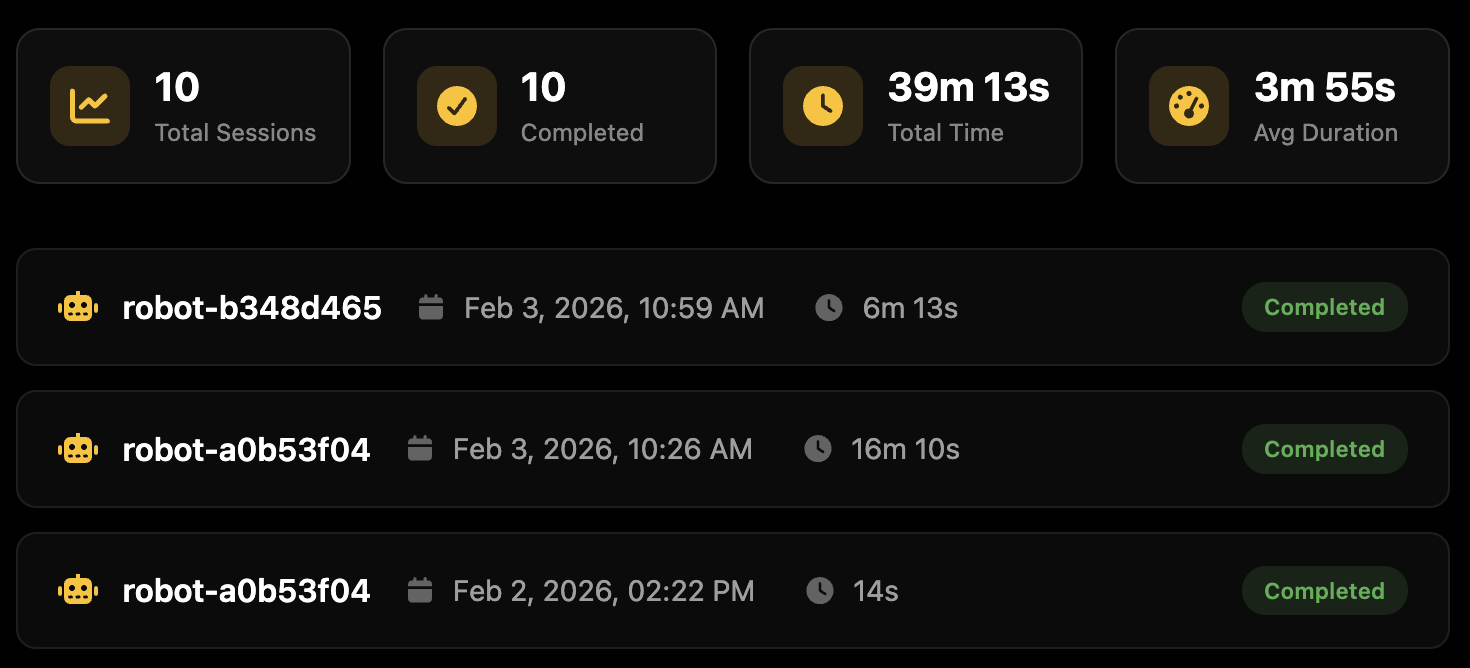
Task: Click the clock icon beside the 6m 13s duration
Action: (x=828, y=307)
